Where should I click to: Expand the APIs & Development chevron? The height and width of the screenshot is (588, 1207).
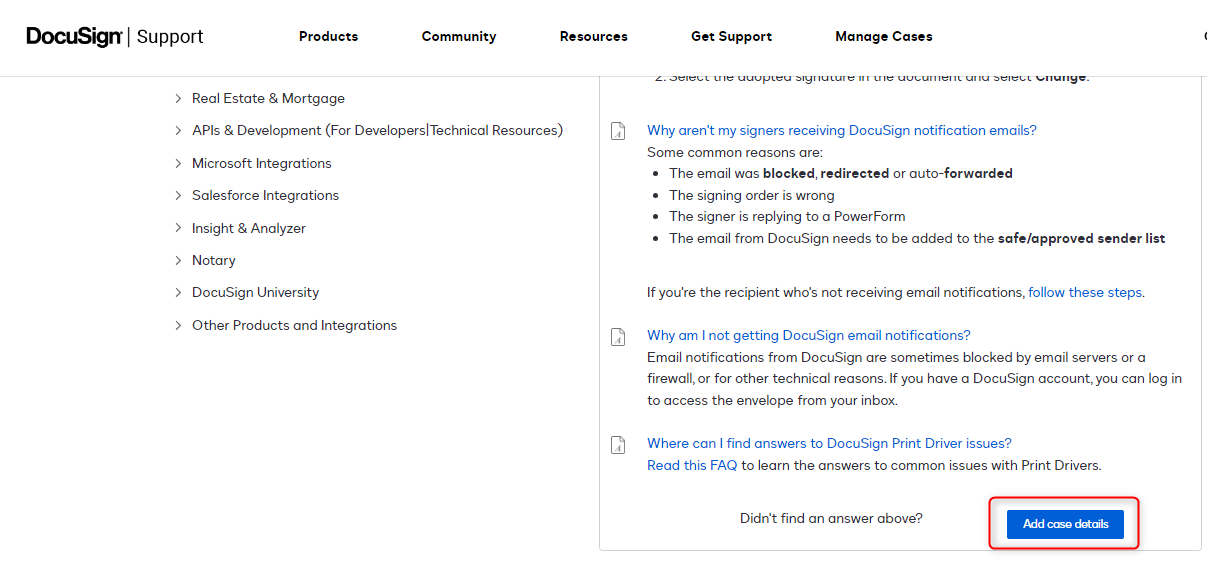tap(178, 131)
